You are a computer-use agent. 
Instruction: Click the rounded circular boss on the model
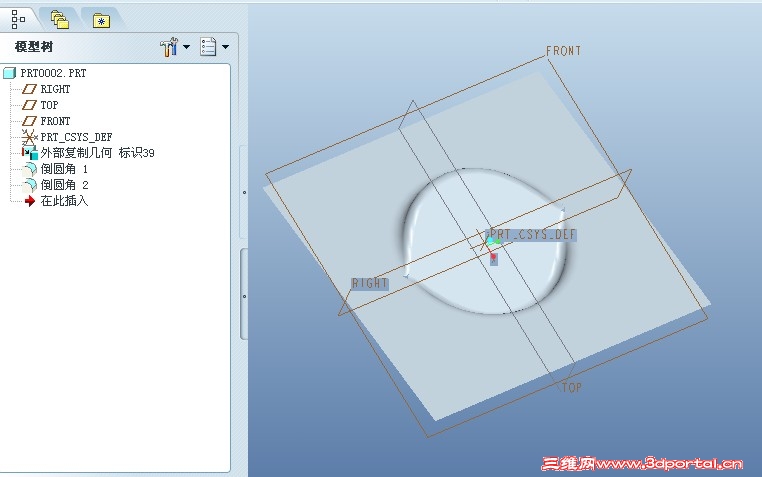486,241
